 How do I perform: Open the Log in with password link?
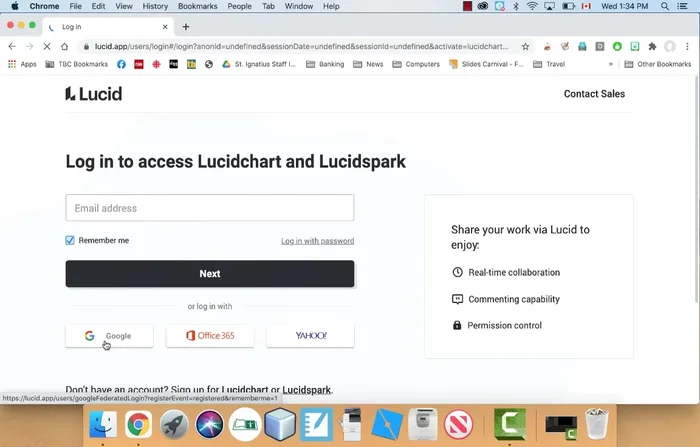317,241
